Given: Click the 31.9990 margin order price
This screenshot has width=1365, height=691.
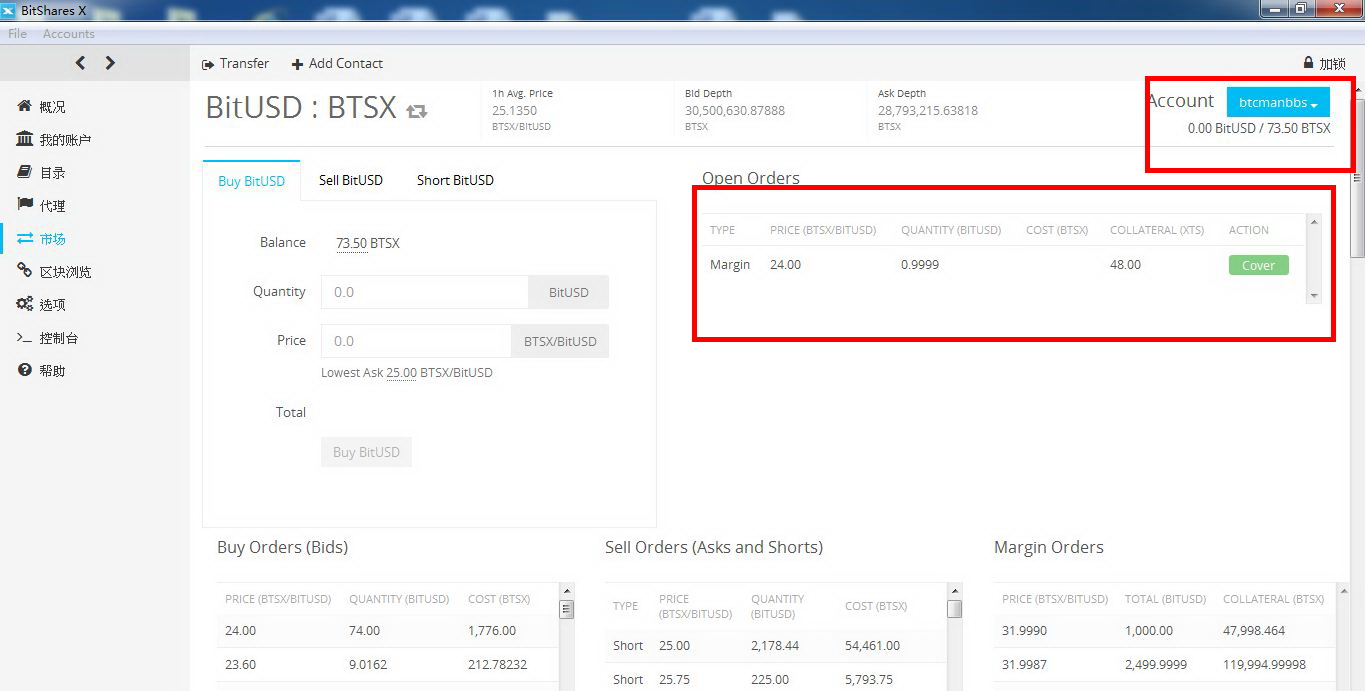Looking at the screenshot, I should tap(1024, 631).
